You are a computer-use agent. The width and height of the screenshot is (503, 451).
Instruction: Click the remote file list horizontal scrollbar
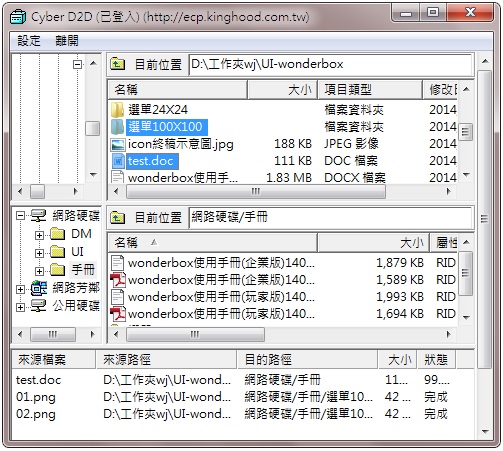tap(195, 334)
